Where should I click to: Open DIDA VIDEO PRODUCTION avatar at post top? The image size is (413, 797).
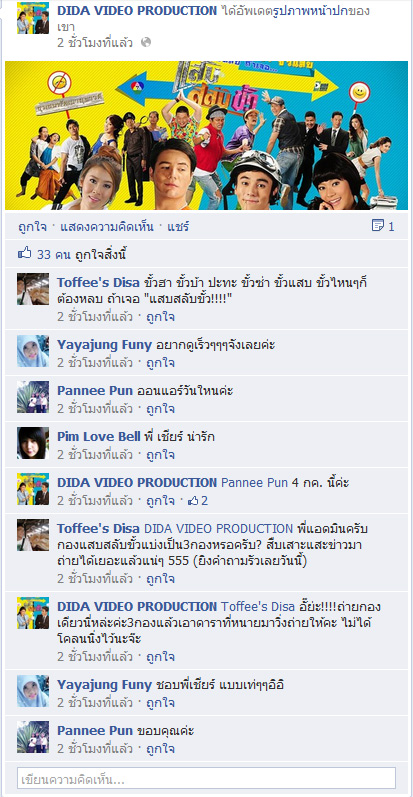[x=33, y=18]
